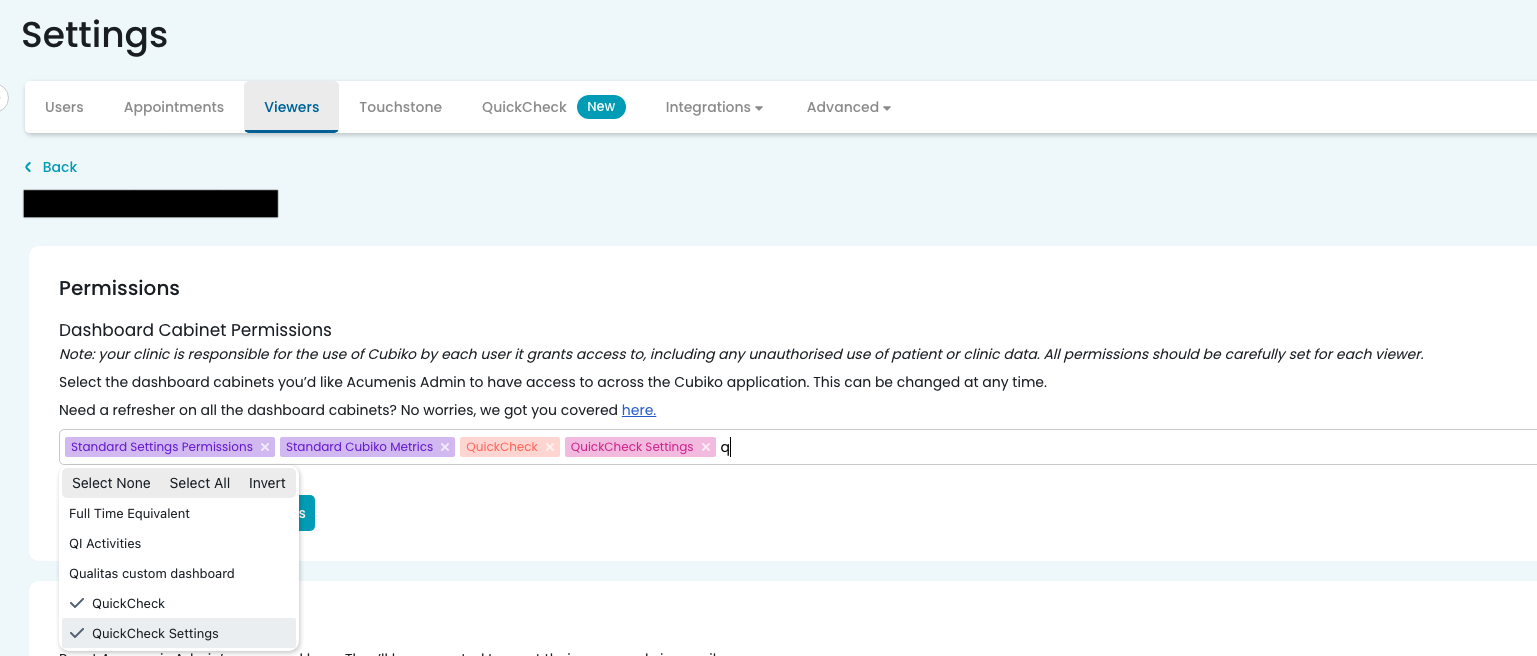The height and width of the screenshot is (656, 1537).
Task: Click the checkmark beside QuickCheck list item
Action: coord(77,603)
